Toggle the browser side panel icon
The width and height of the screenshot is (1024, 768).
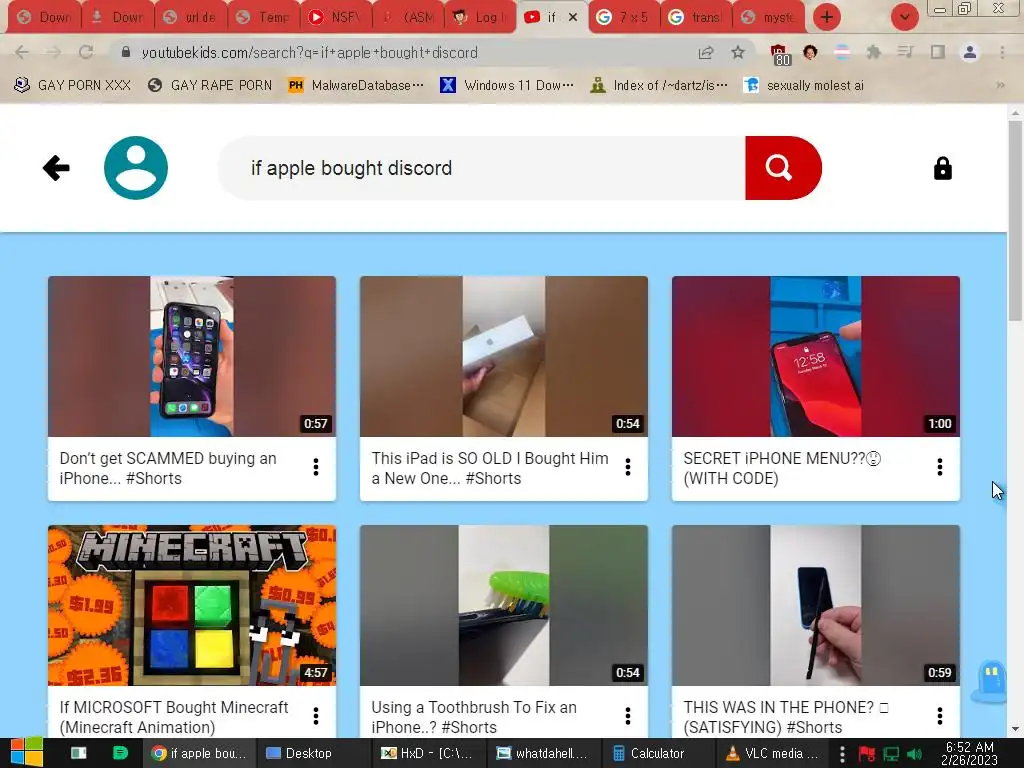coord(938,52)
